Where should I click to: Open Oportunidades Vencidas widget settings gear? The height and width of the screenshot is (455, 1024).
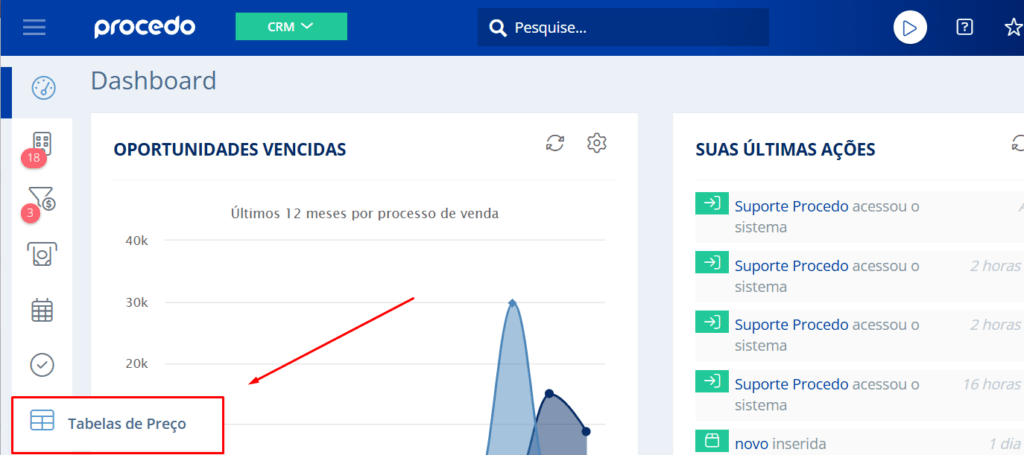pos(597,143)
